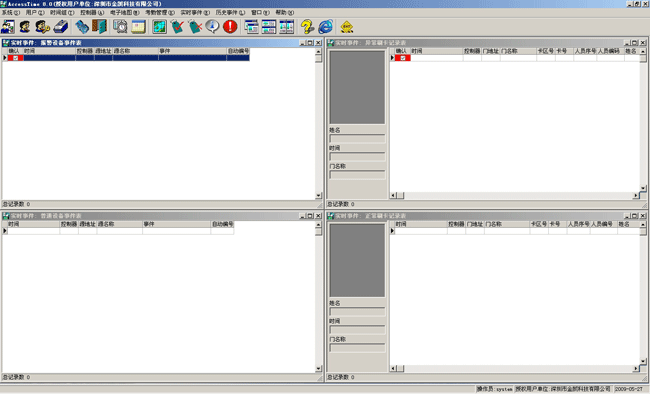Screen dimensions: 650x394
Task: Open the 电子地图 menu
Action: pyautogui.click(x=124, y=12)
